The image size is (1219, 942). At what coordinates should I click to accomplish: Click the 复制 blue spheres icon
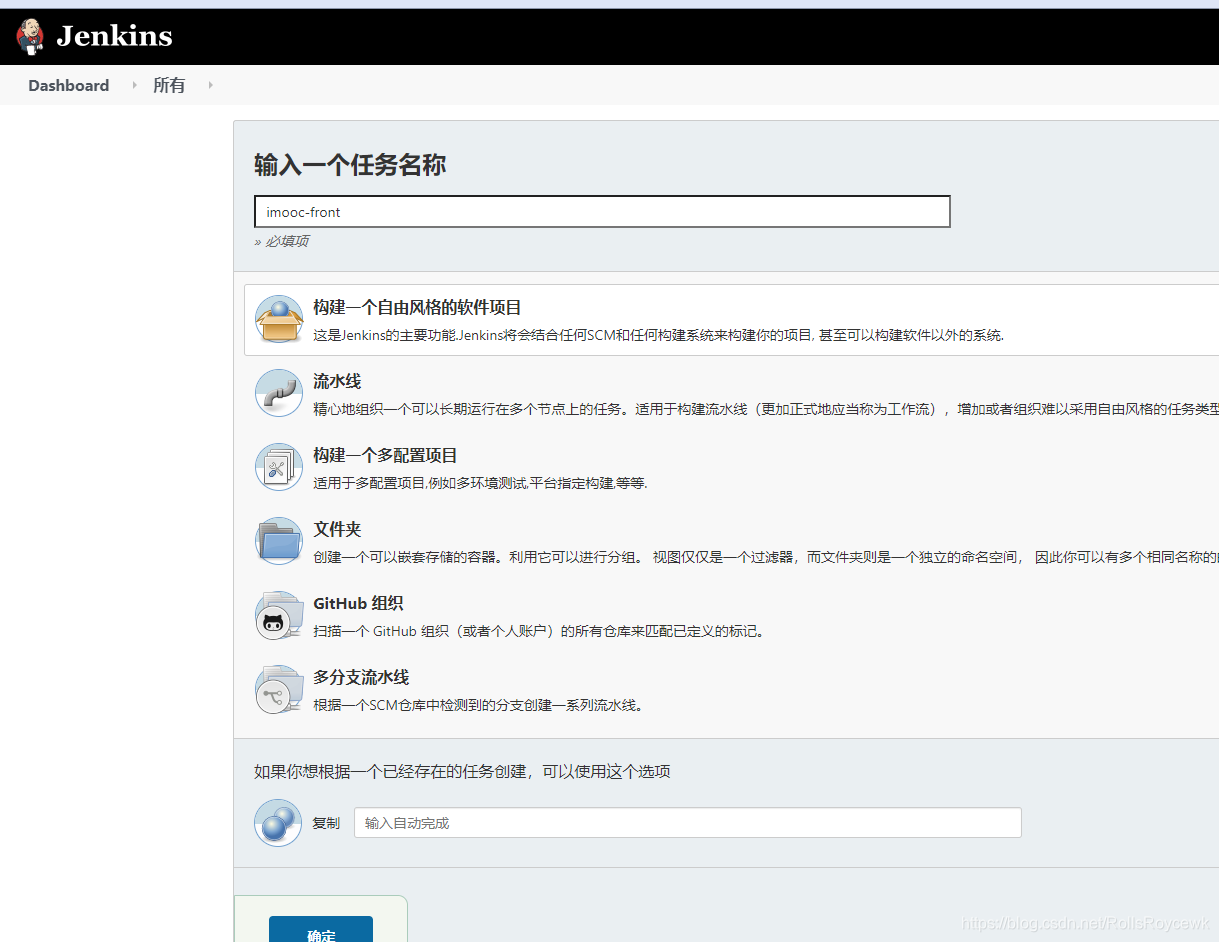click(x=278, y=823)
